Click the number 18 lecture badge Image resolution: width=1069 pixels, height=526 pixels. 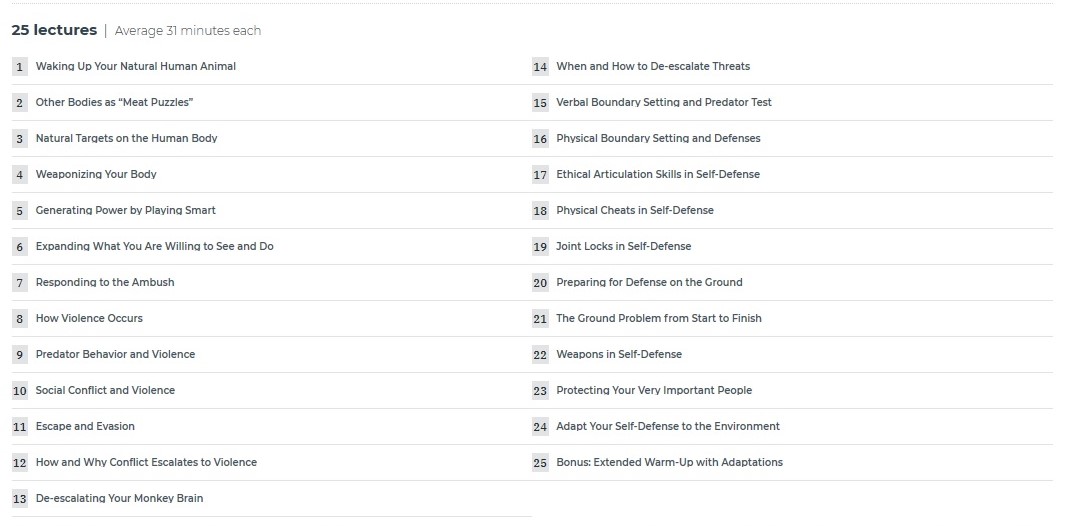coord(540,211)
